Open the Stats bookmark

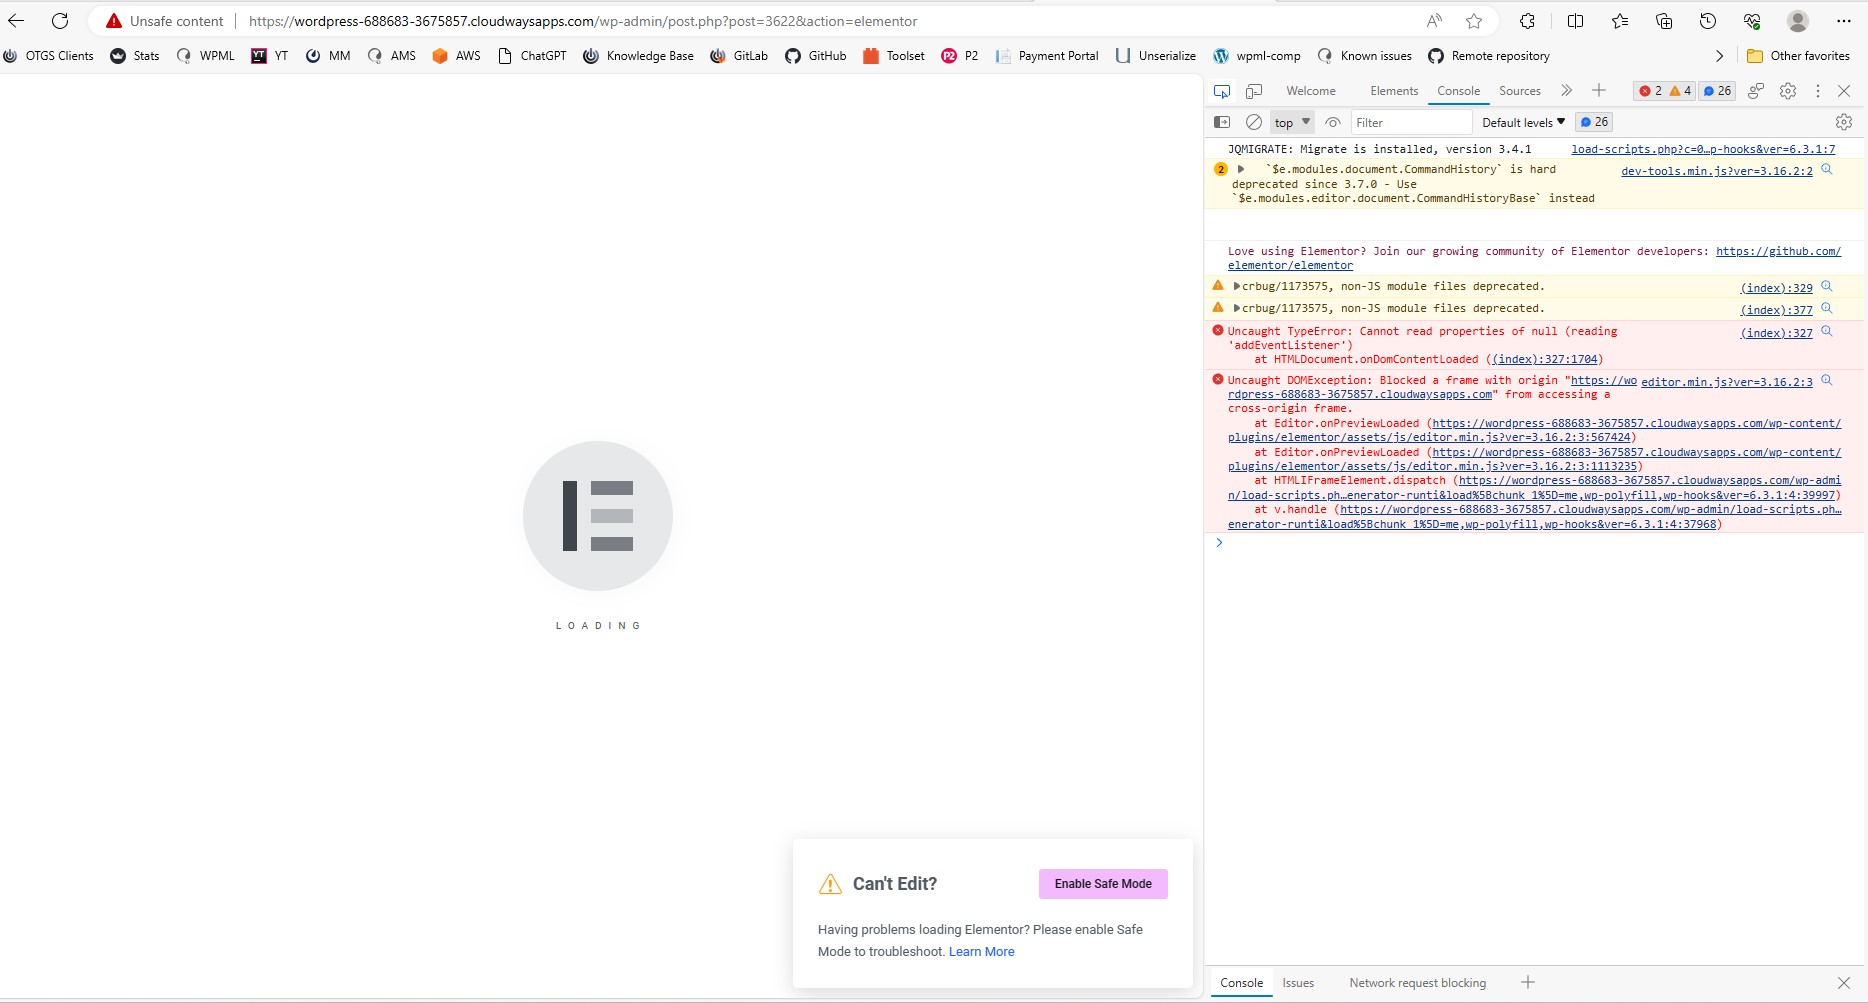click(x=135, y=56)
